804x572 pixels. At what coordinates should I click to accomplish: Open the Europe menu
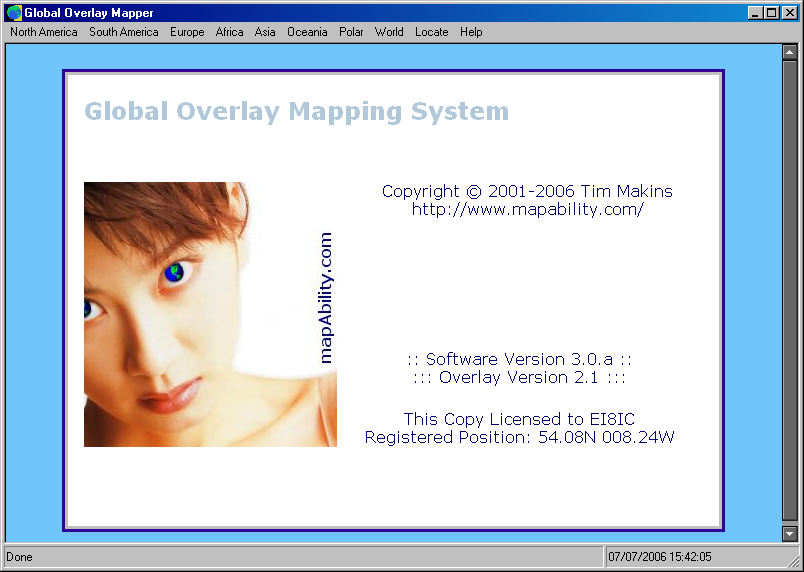187,32
